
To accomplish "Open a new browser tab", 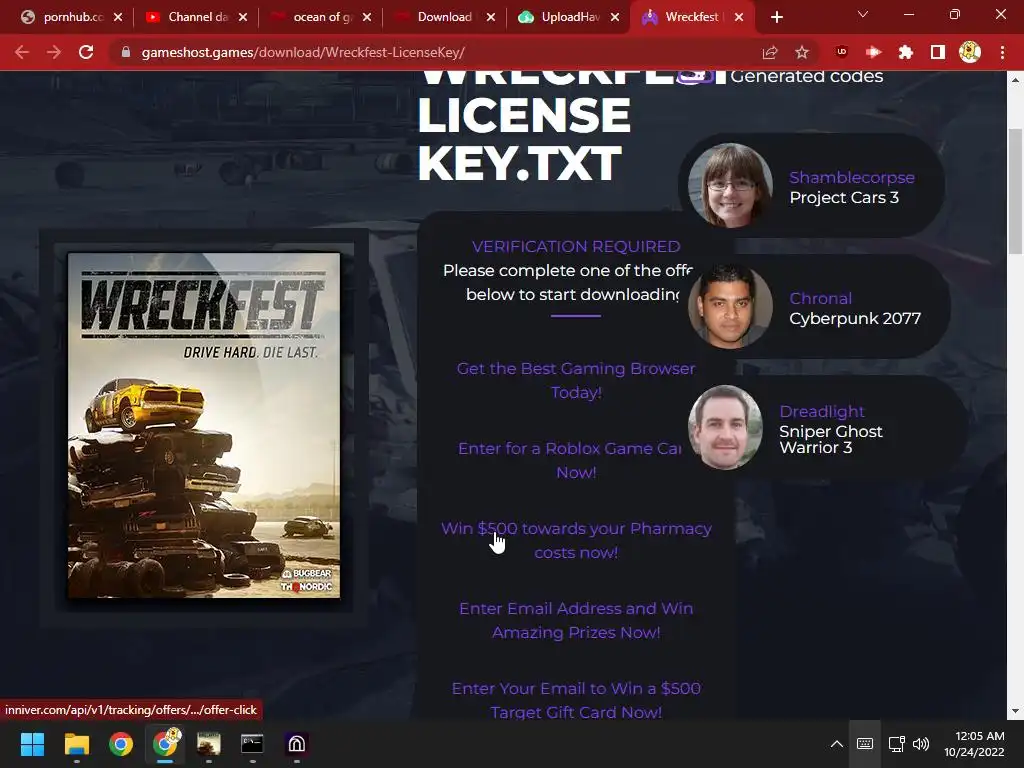I will tap(776, 18).
